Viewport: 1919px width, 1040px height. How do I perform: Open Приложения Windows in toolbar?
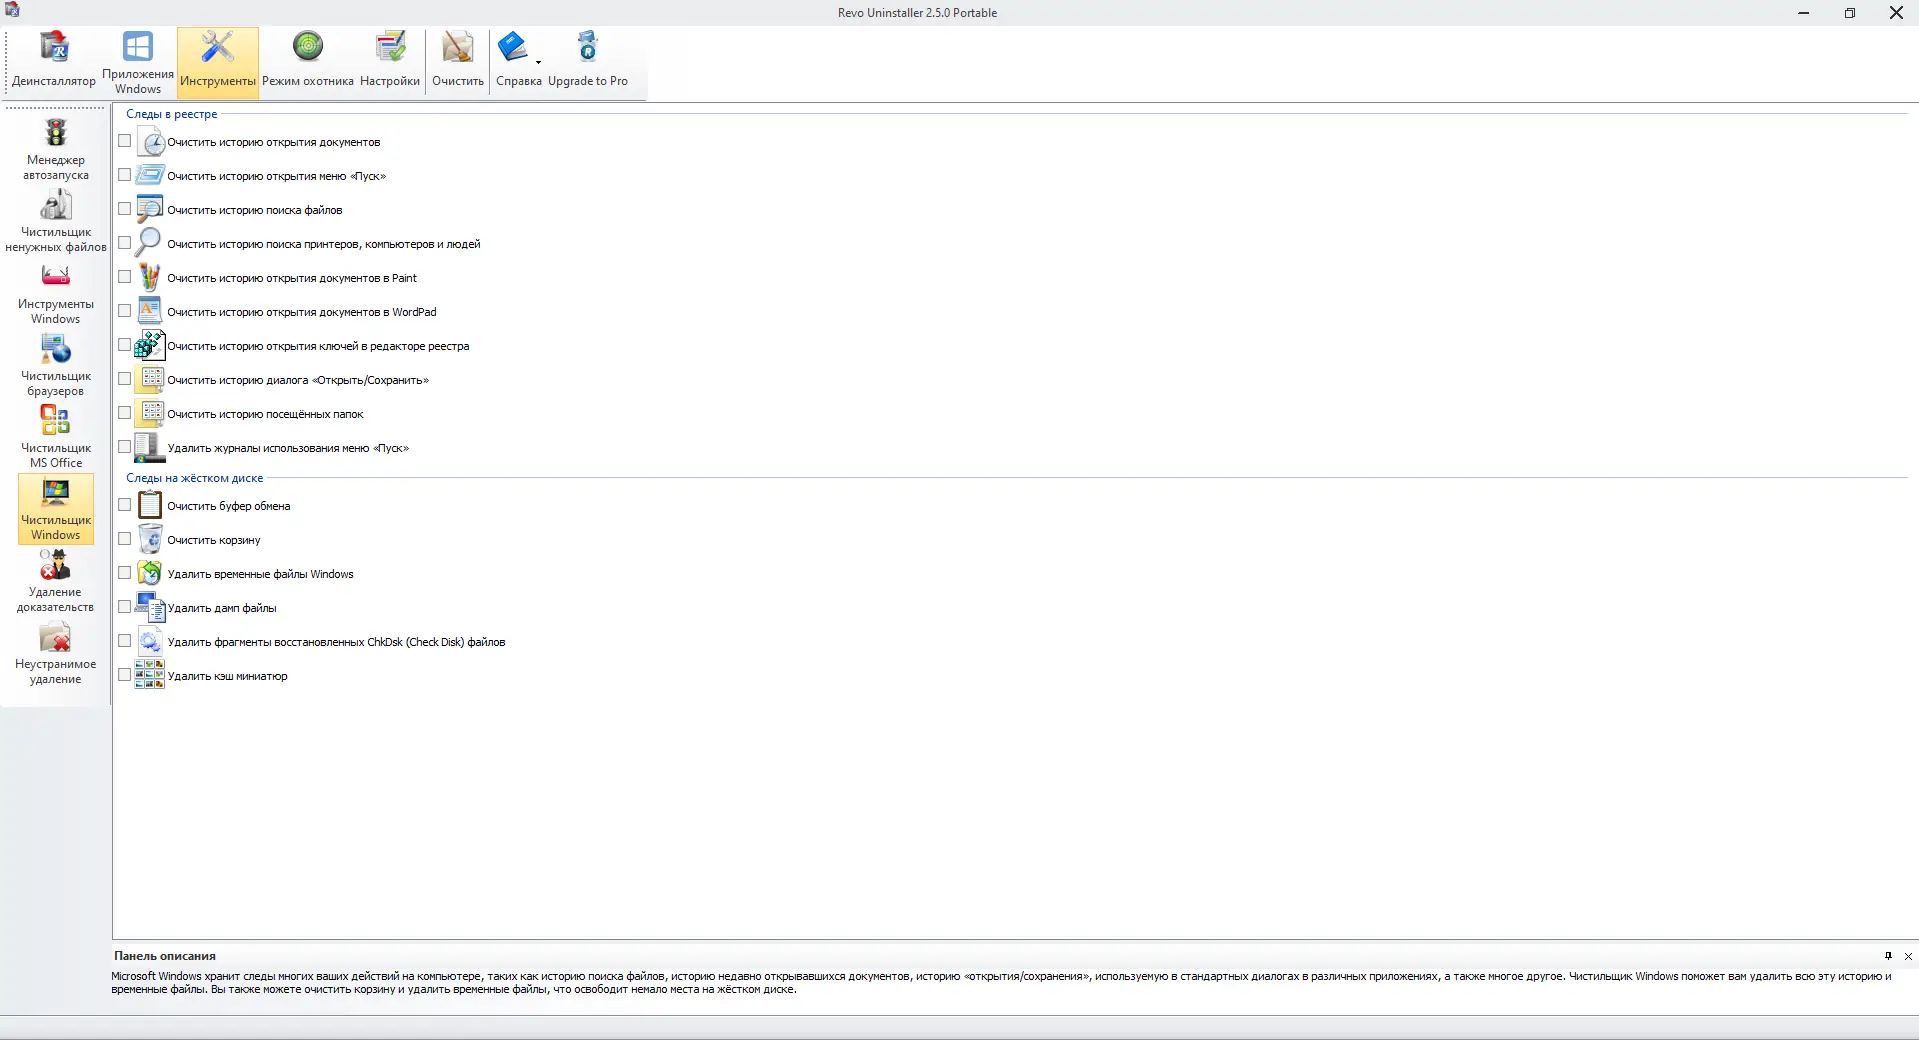[x=138, y=62]
